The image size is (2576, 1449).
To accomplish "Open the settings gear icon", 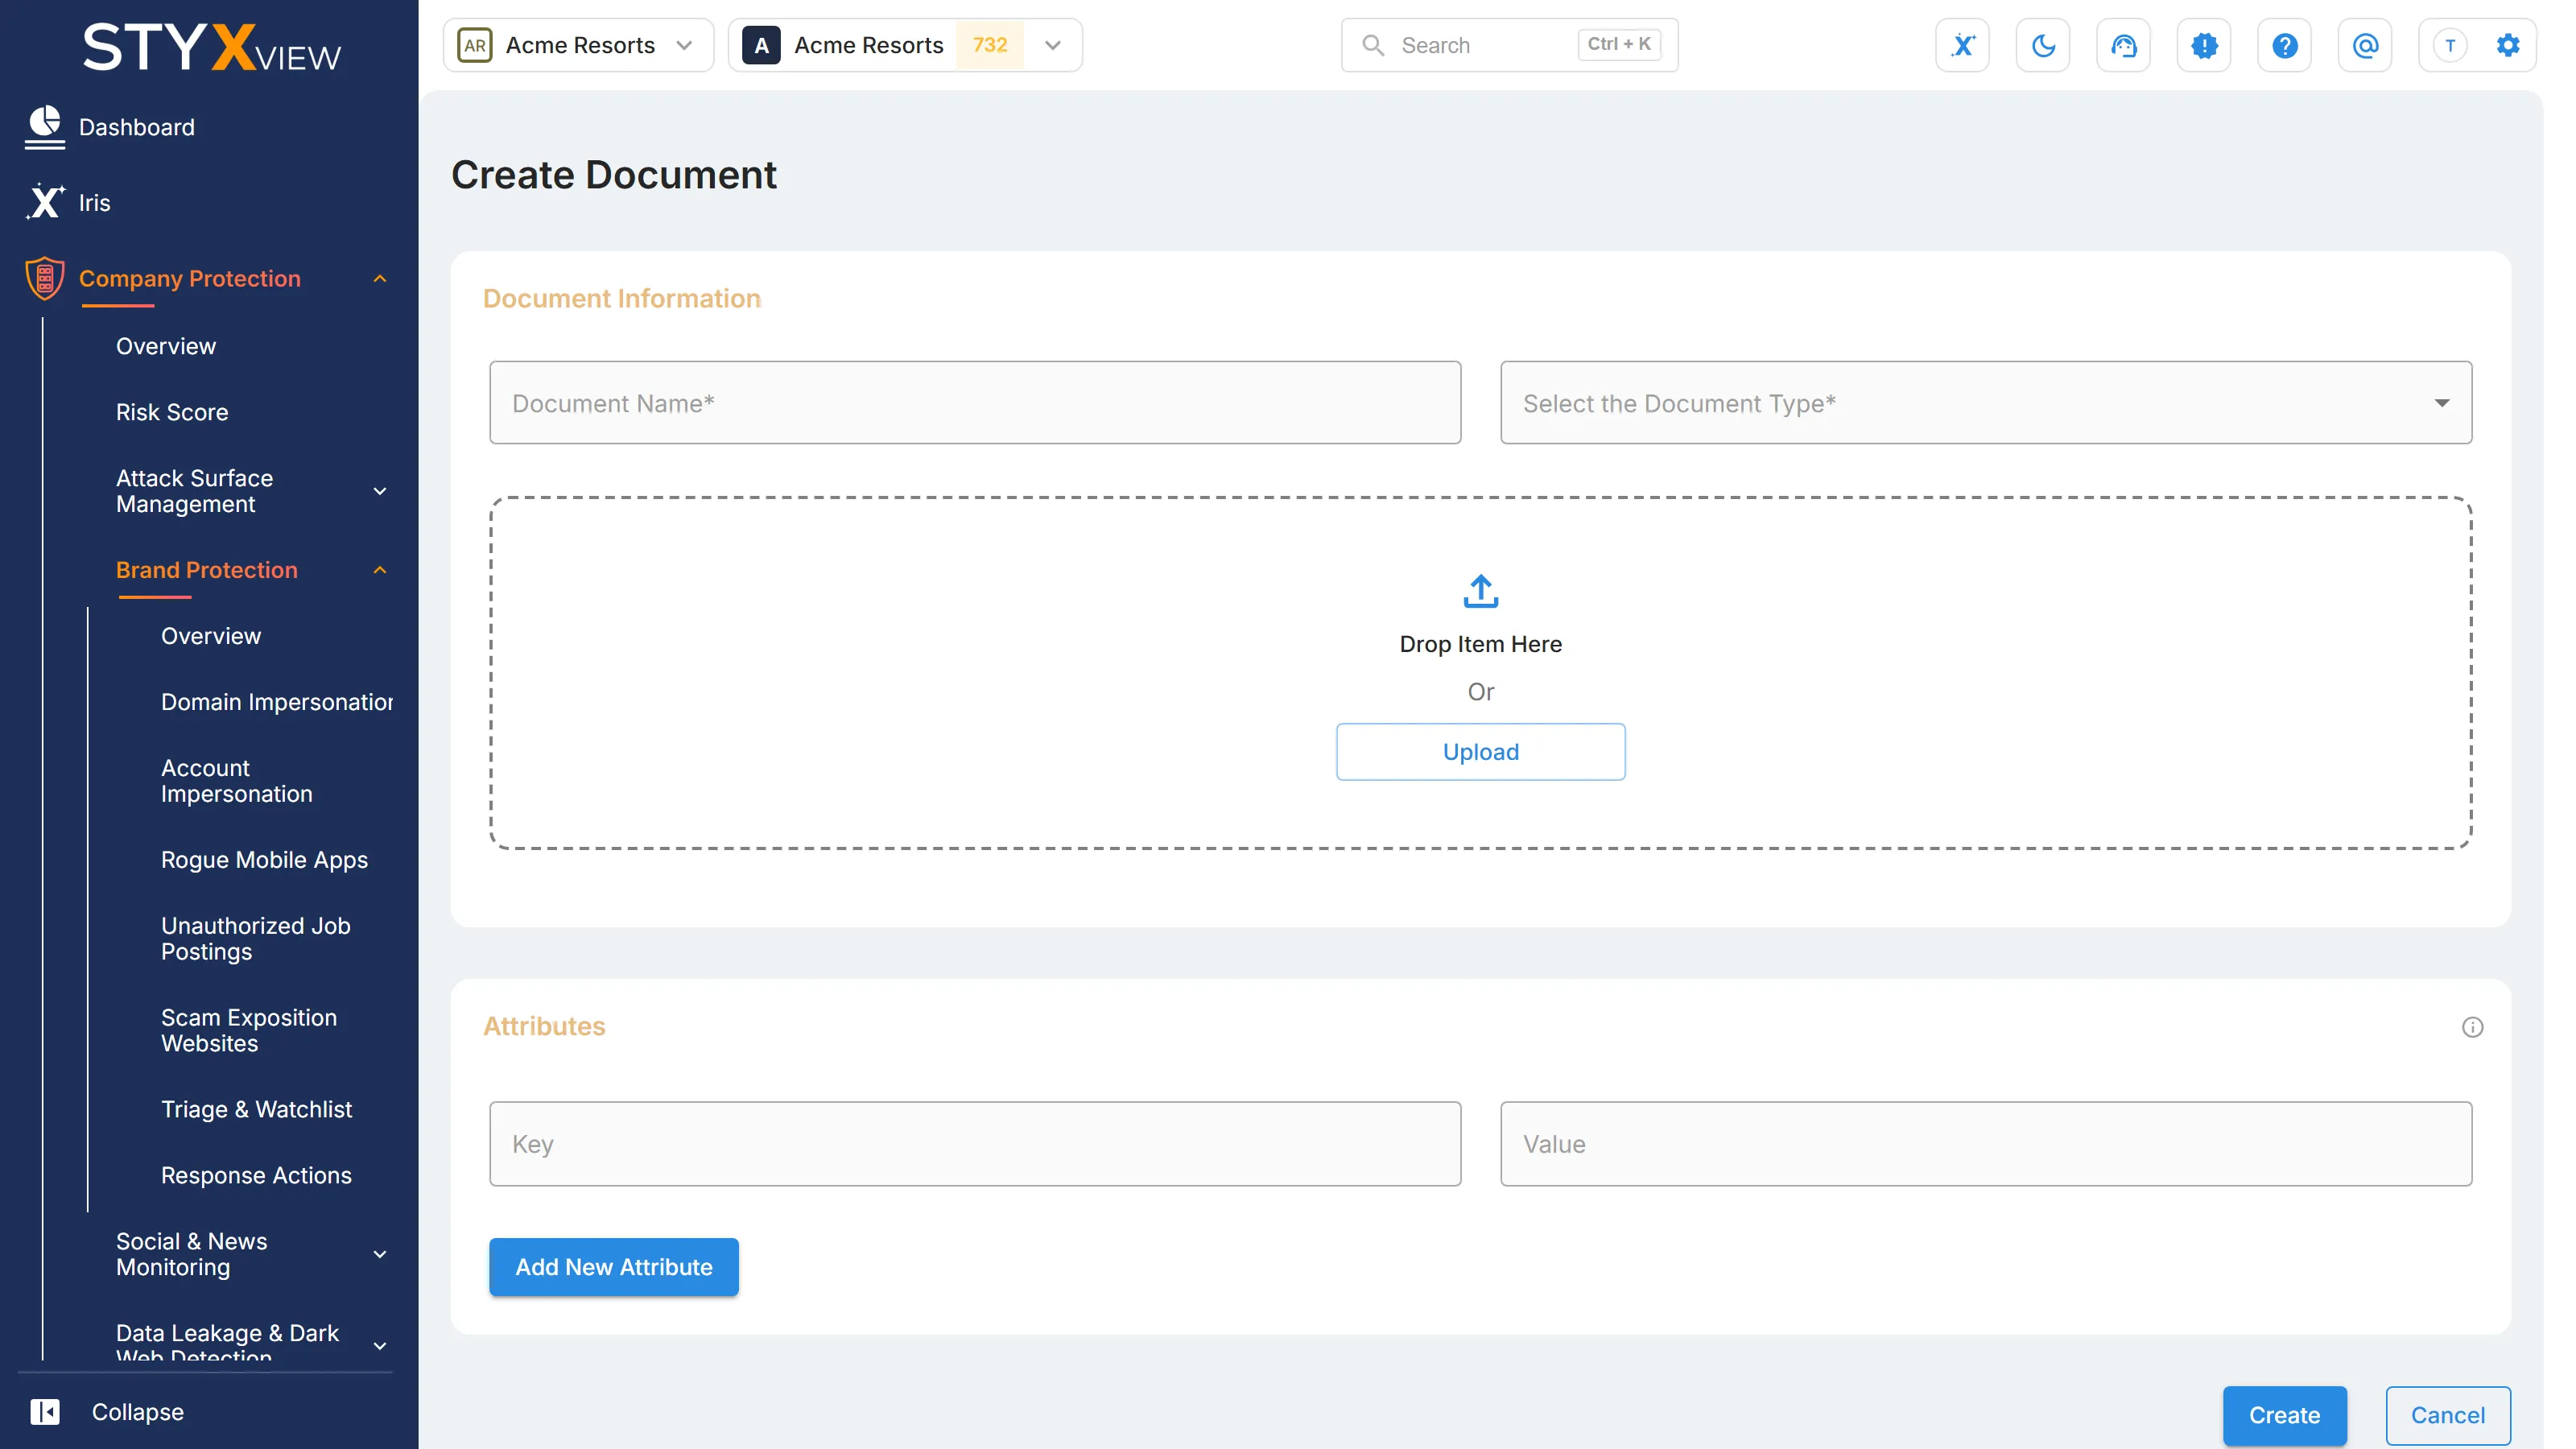I will [x=2508, y=45].
